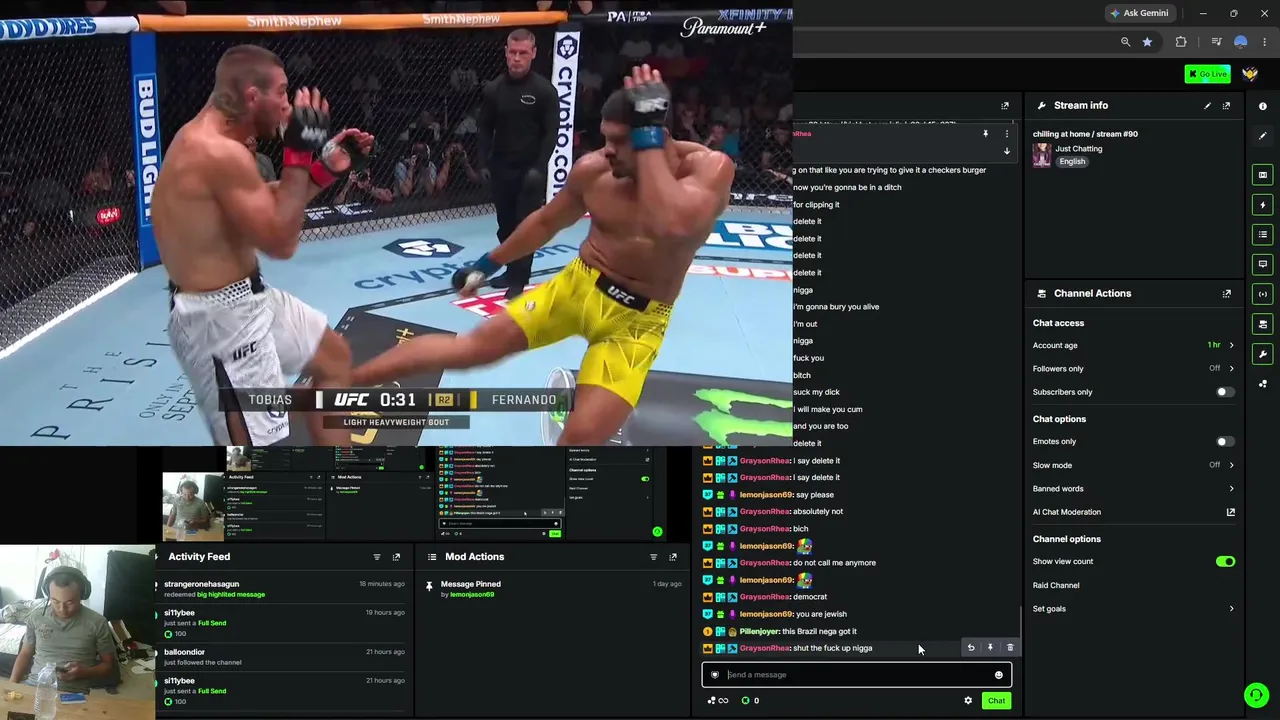This screenshot has height=720, width=1280.
Task: Open the Chrome zoom magnifier icon
Action: point(1126,42)
